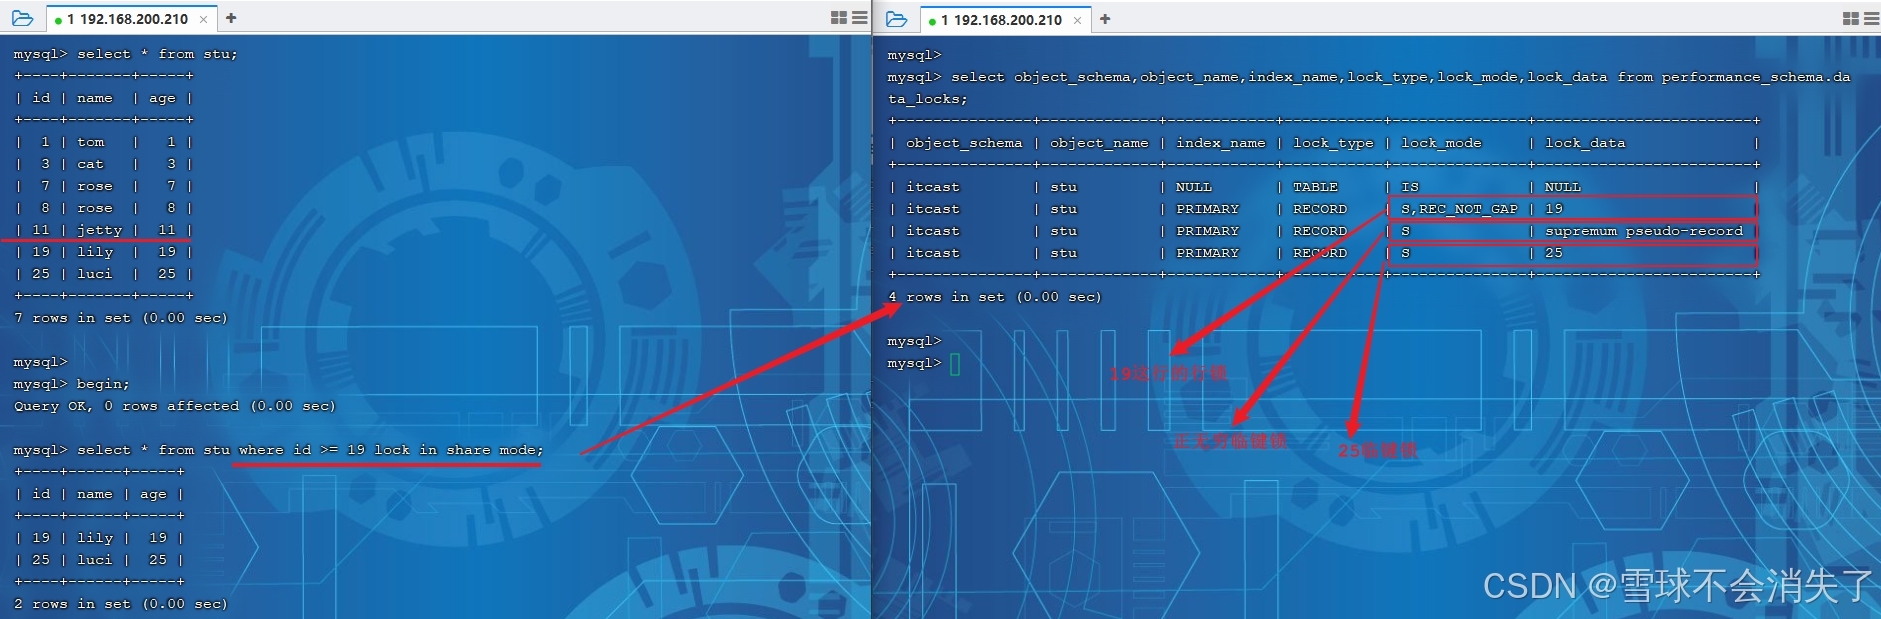Open the tile layout icon in left window

[839, 18]
